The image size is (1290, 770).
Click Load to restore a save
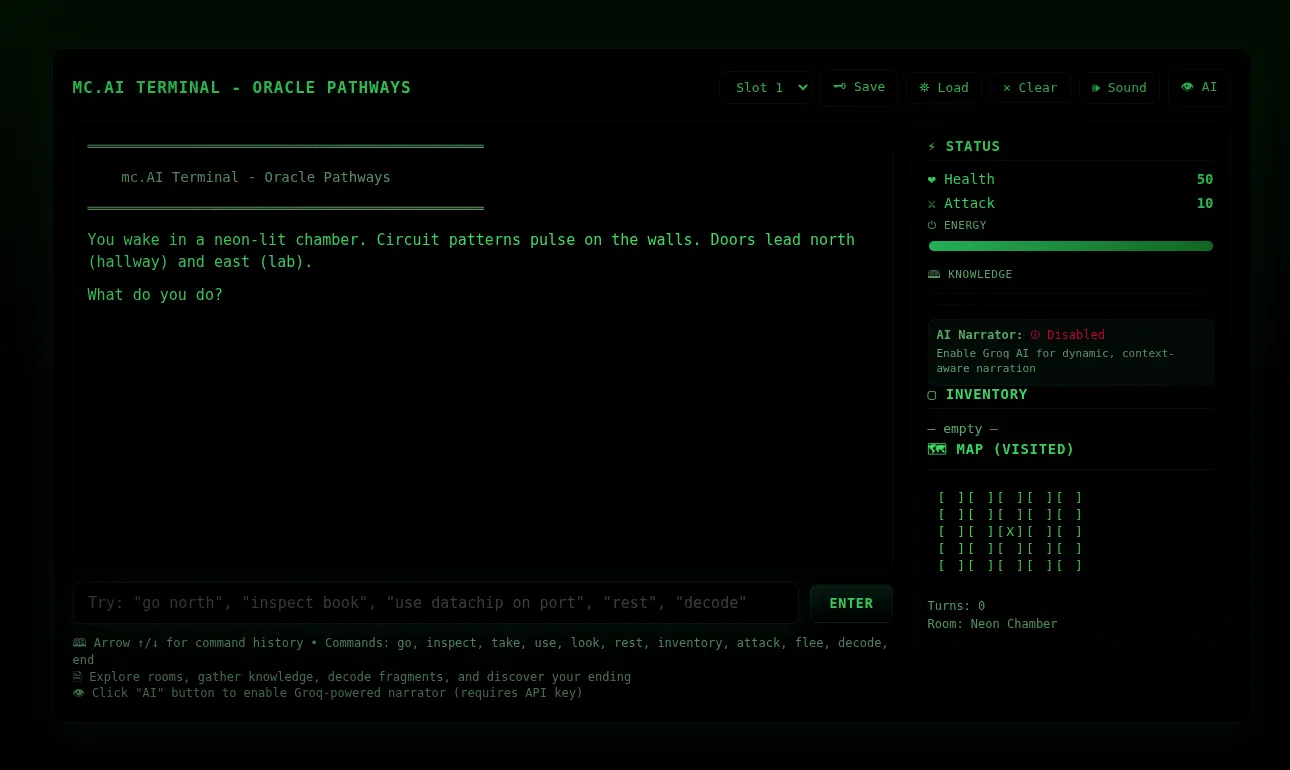point(943,87)
